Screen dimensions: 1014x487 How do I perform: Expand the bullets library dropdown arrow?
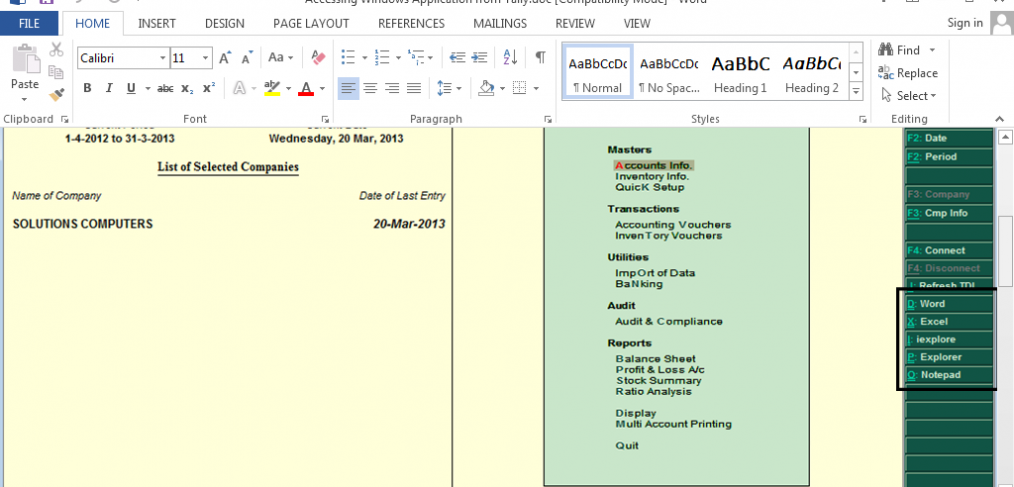coord(365,58)
